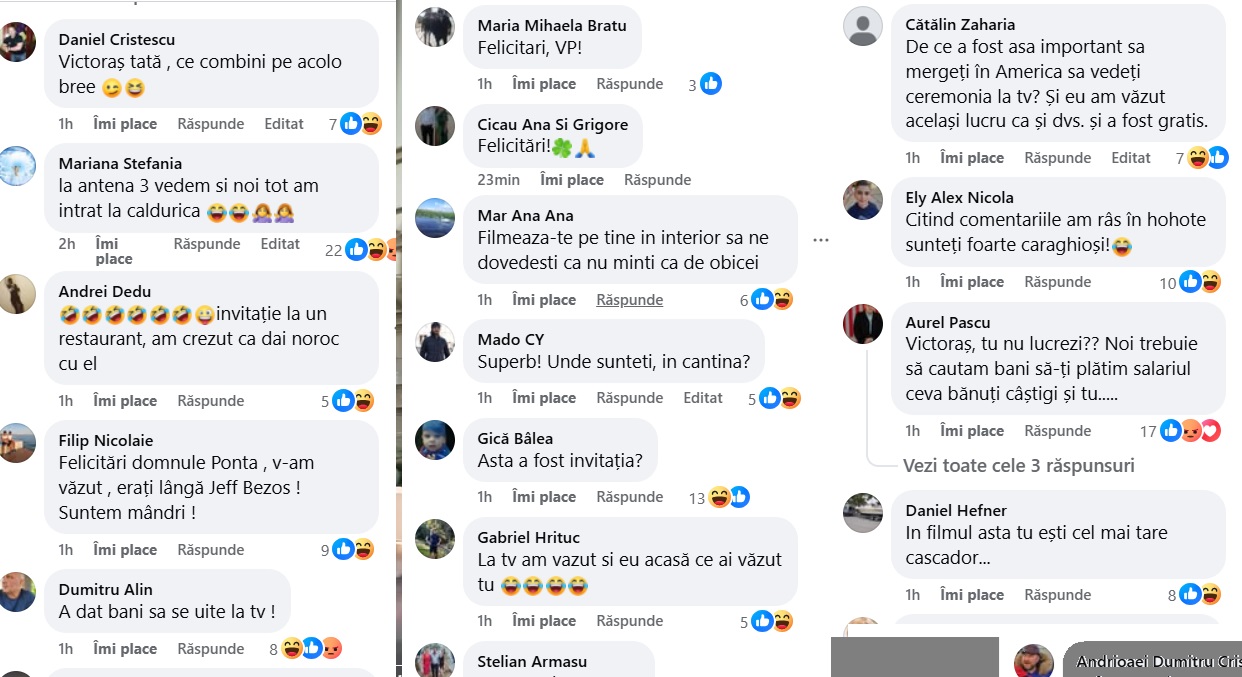This screenshot has height=677, width=1242.
Task: Open the like icon on Maria Mihaela Bratu's comment
Action: pyautogui.click(x=711, y=84)
